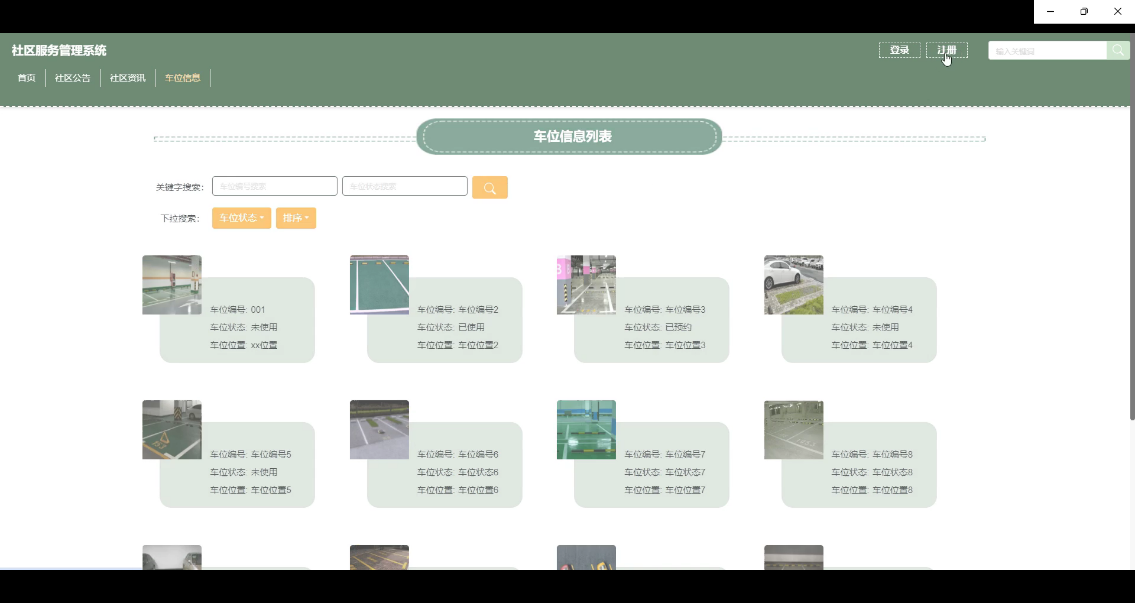The width and height of the screenshot is (1135, 603).
Task: Click the 社区服务管理系统 site title
Action: tap(59, 51)
